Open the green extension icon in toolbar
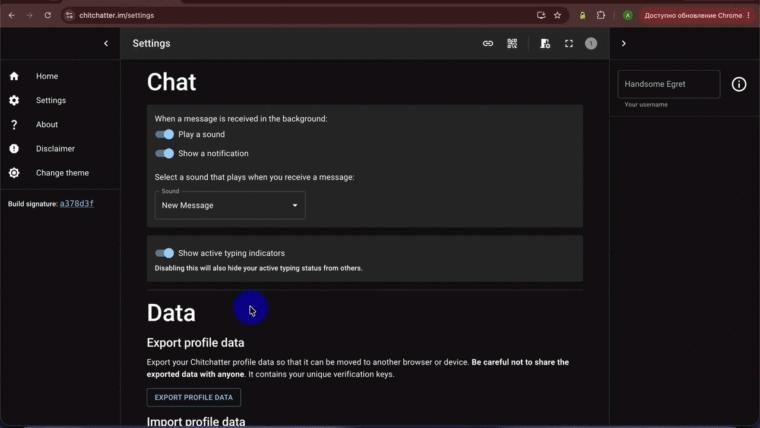The height and width of the screenshot is (428, 760). pos(582,16)
